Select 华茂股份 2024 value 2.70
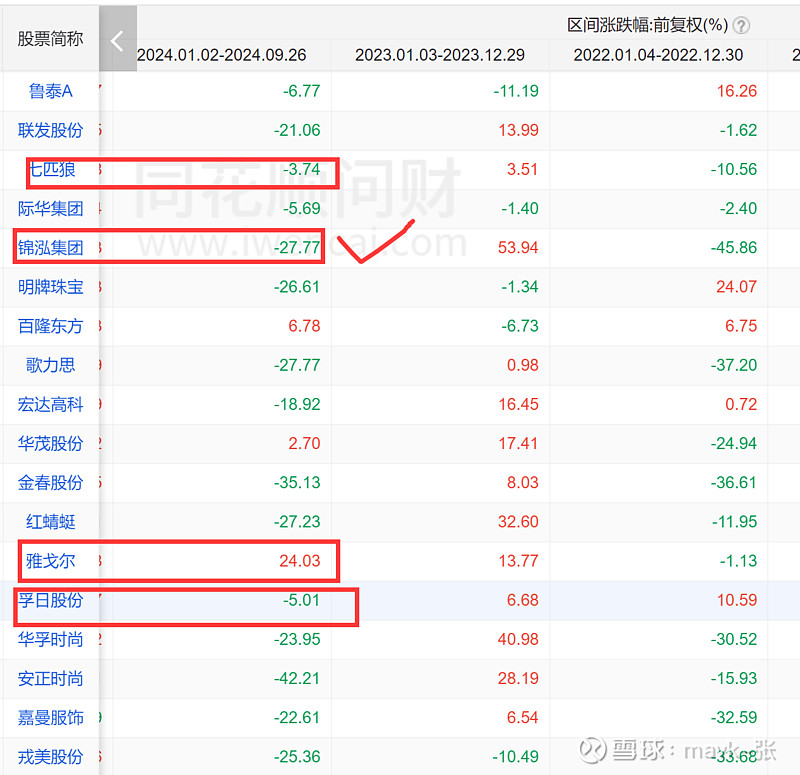The width and height of the screenshot is (800, 775). (305, 443)
